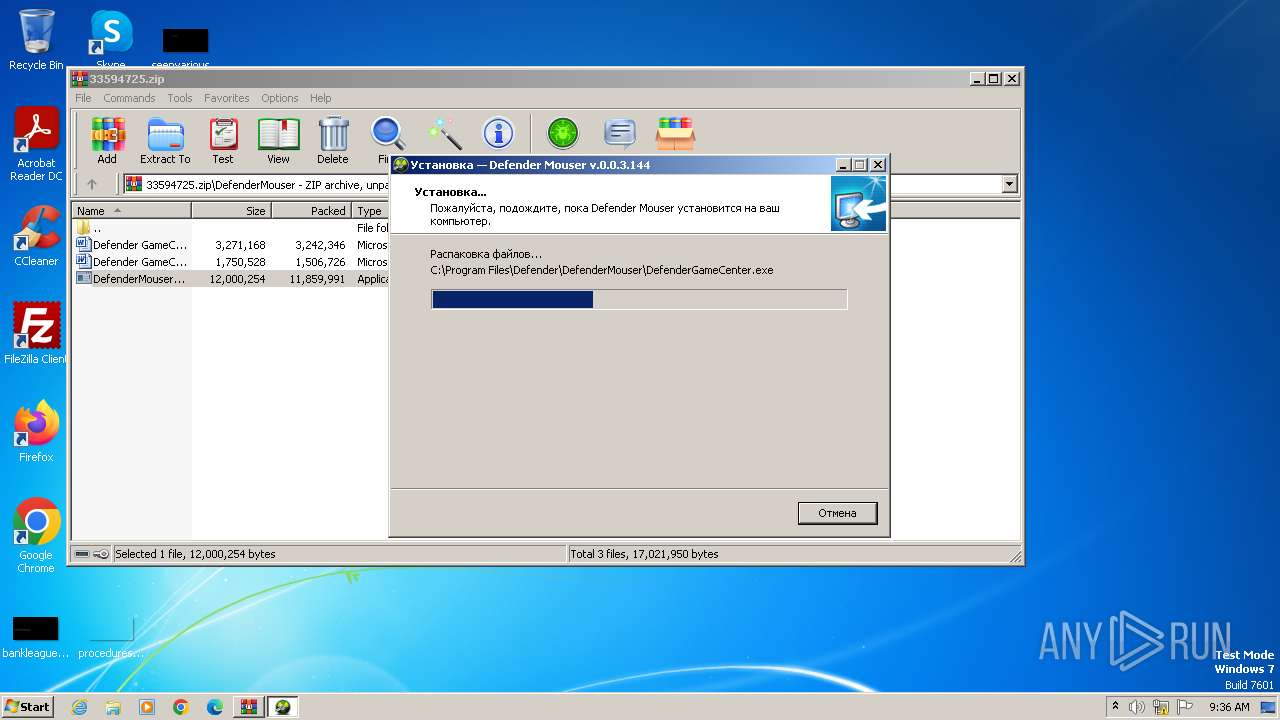The height and width of the screenshot is (720, 1280).
Task: Switch to WinRAR taskbar button
Action: click(x=249, y=707)
